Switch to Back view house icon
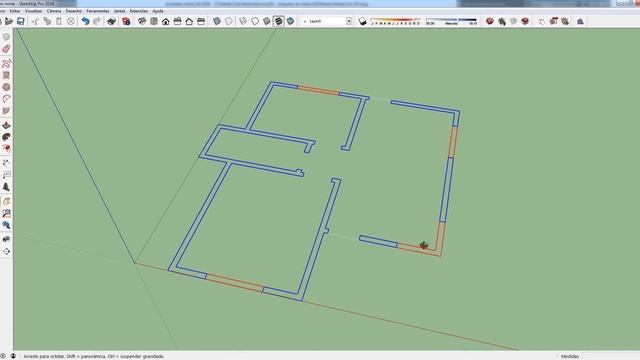640x360 pixels. [189, 21]
